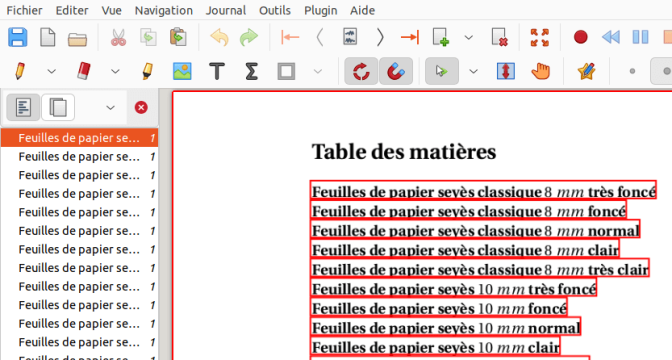The image size is (672, 360).
Task: Toggle rotation snapping
Action: 361,71
